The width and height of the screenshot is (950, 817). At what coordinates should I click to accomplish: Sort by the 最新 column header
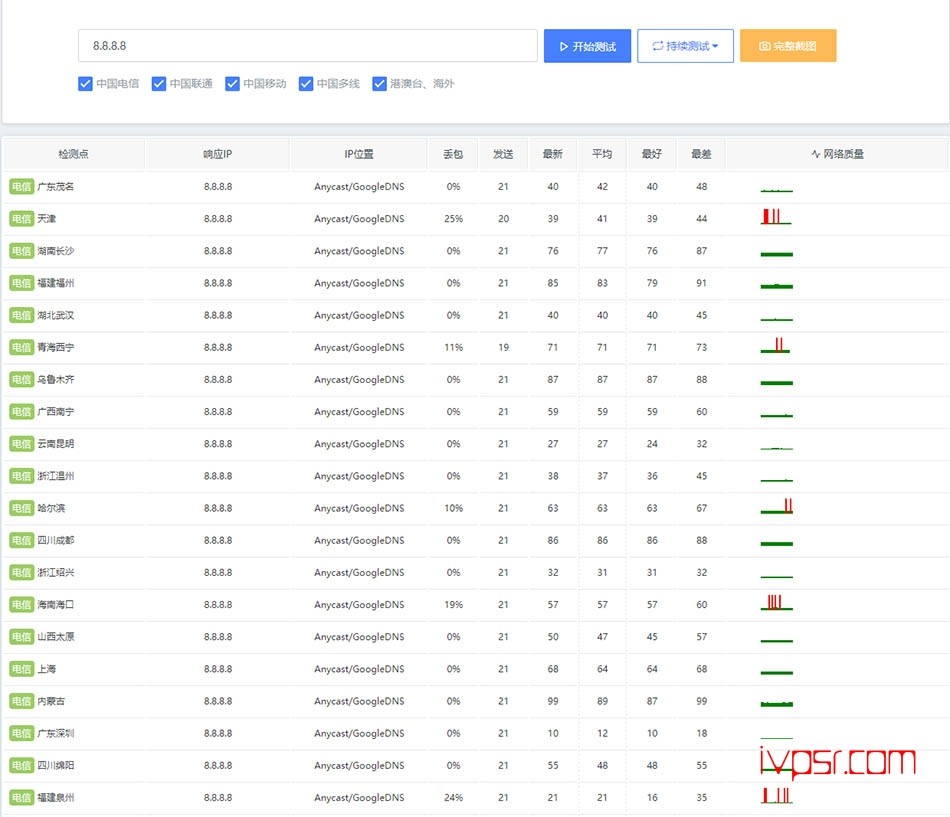tap(553, 154)
